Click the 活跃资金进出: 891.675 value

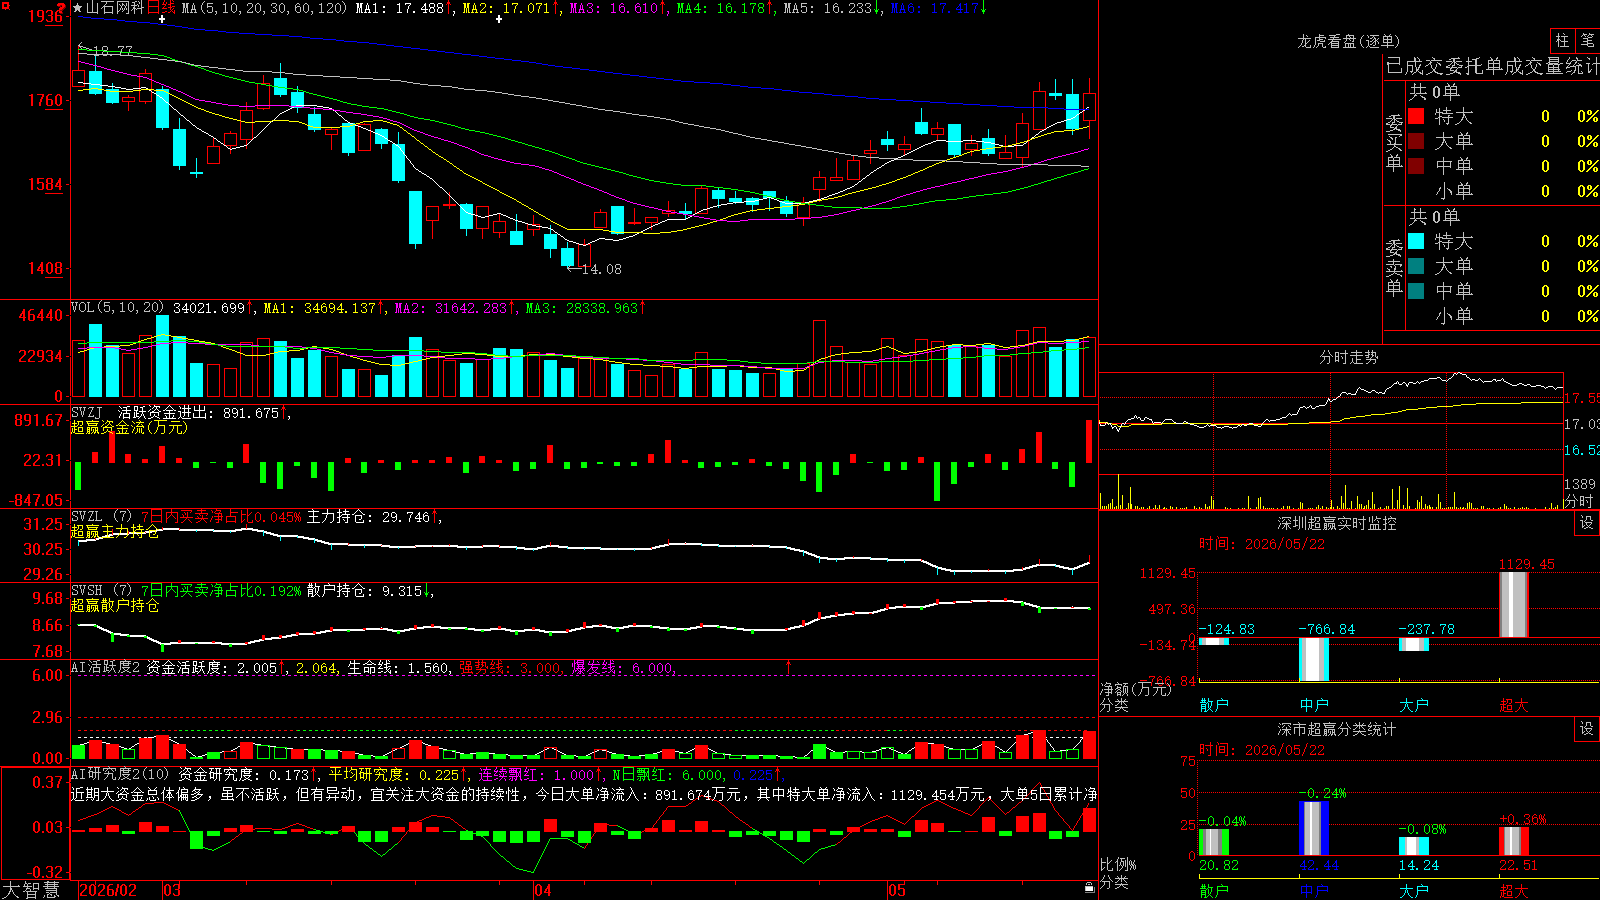(x=198, y=413)
